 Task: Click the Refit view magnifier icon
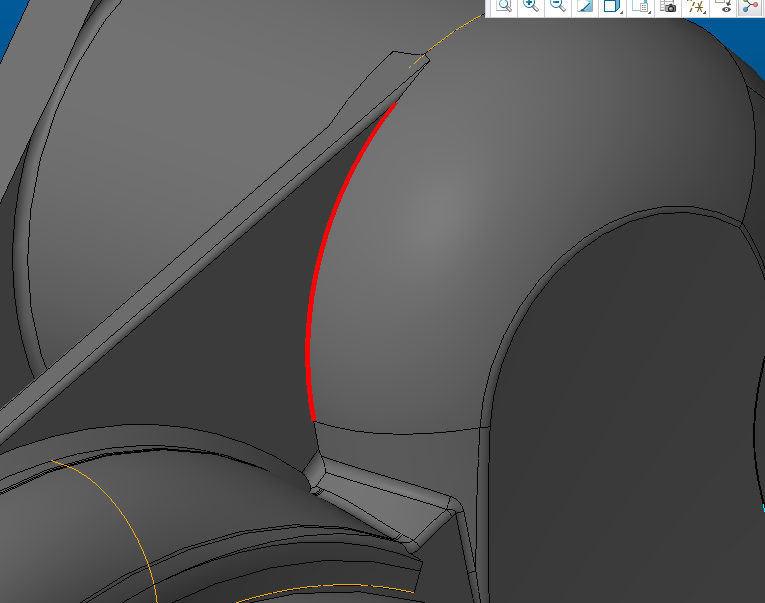(503, 7)
